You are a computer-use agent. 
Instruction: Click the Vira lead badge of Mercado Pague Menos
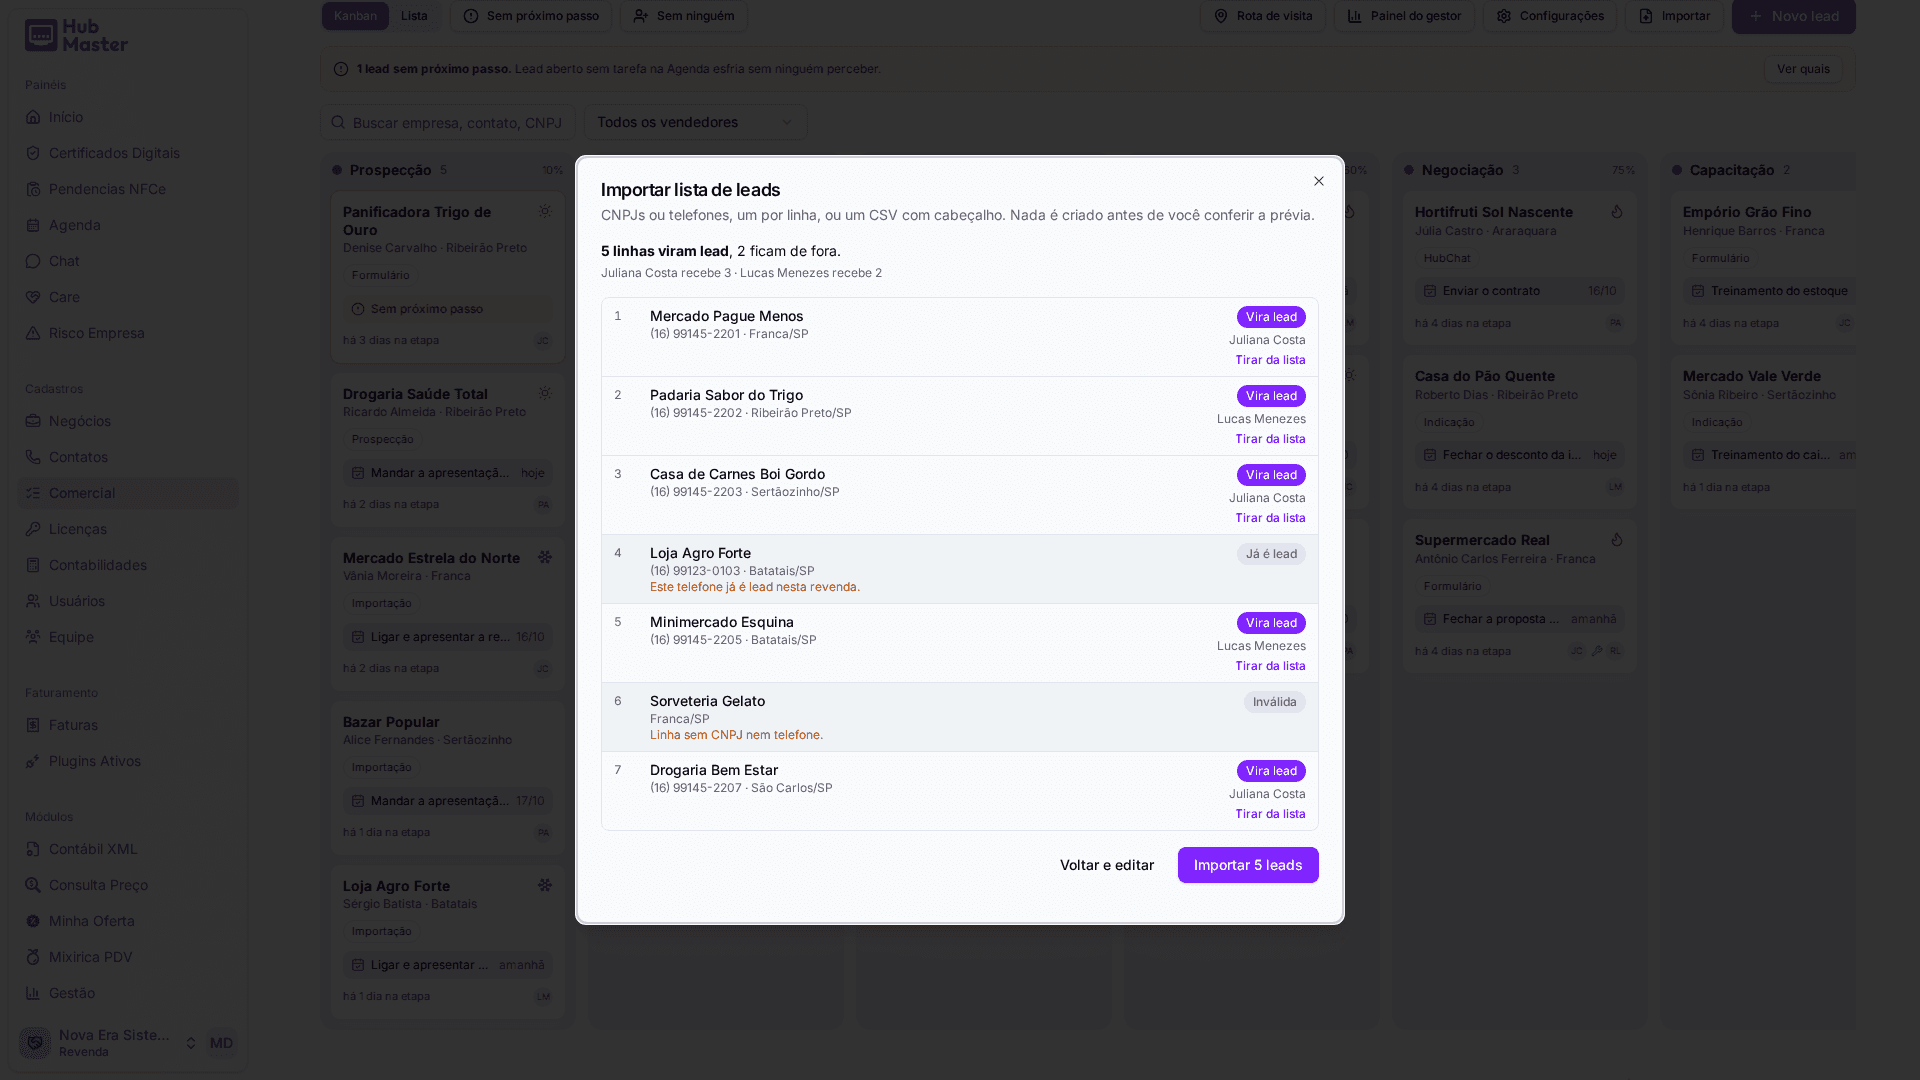1271,317
